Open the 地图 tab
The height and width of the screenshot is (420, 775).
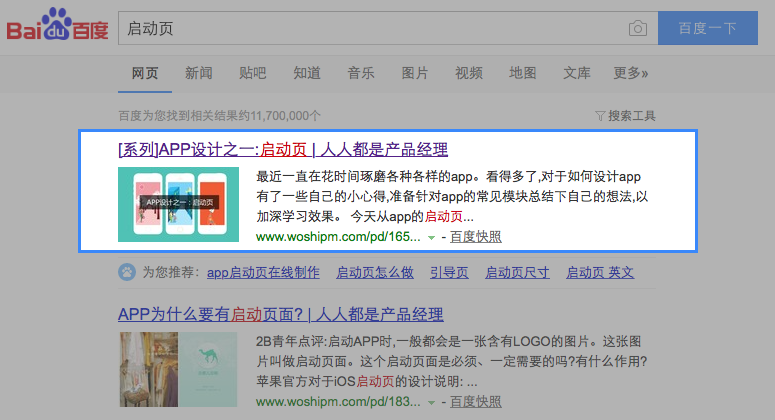click(522, 73)
